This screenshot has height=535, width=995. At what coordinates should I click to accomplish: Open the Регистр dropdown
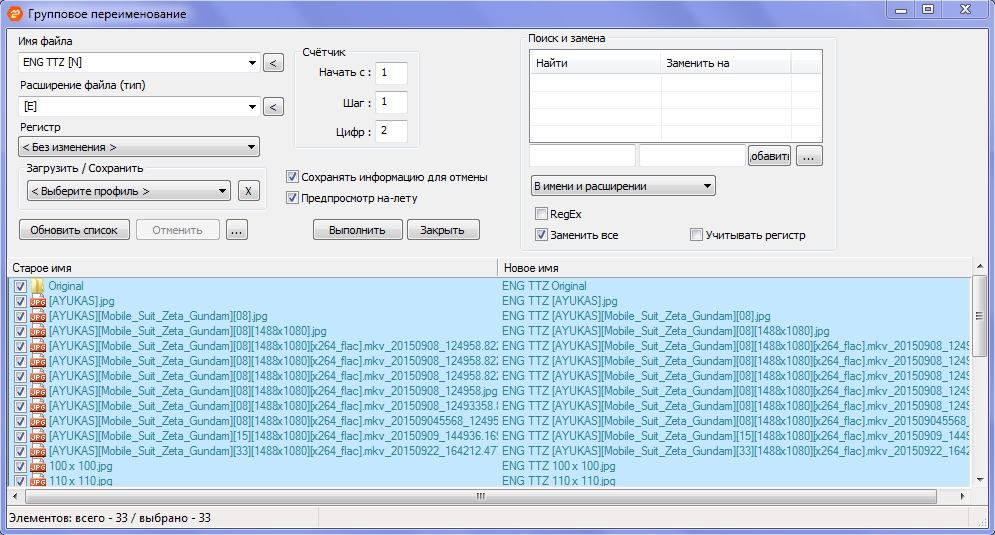click(139, 147)
